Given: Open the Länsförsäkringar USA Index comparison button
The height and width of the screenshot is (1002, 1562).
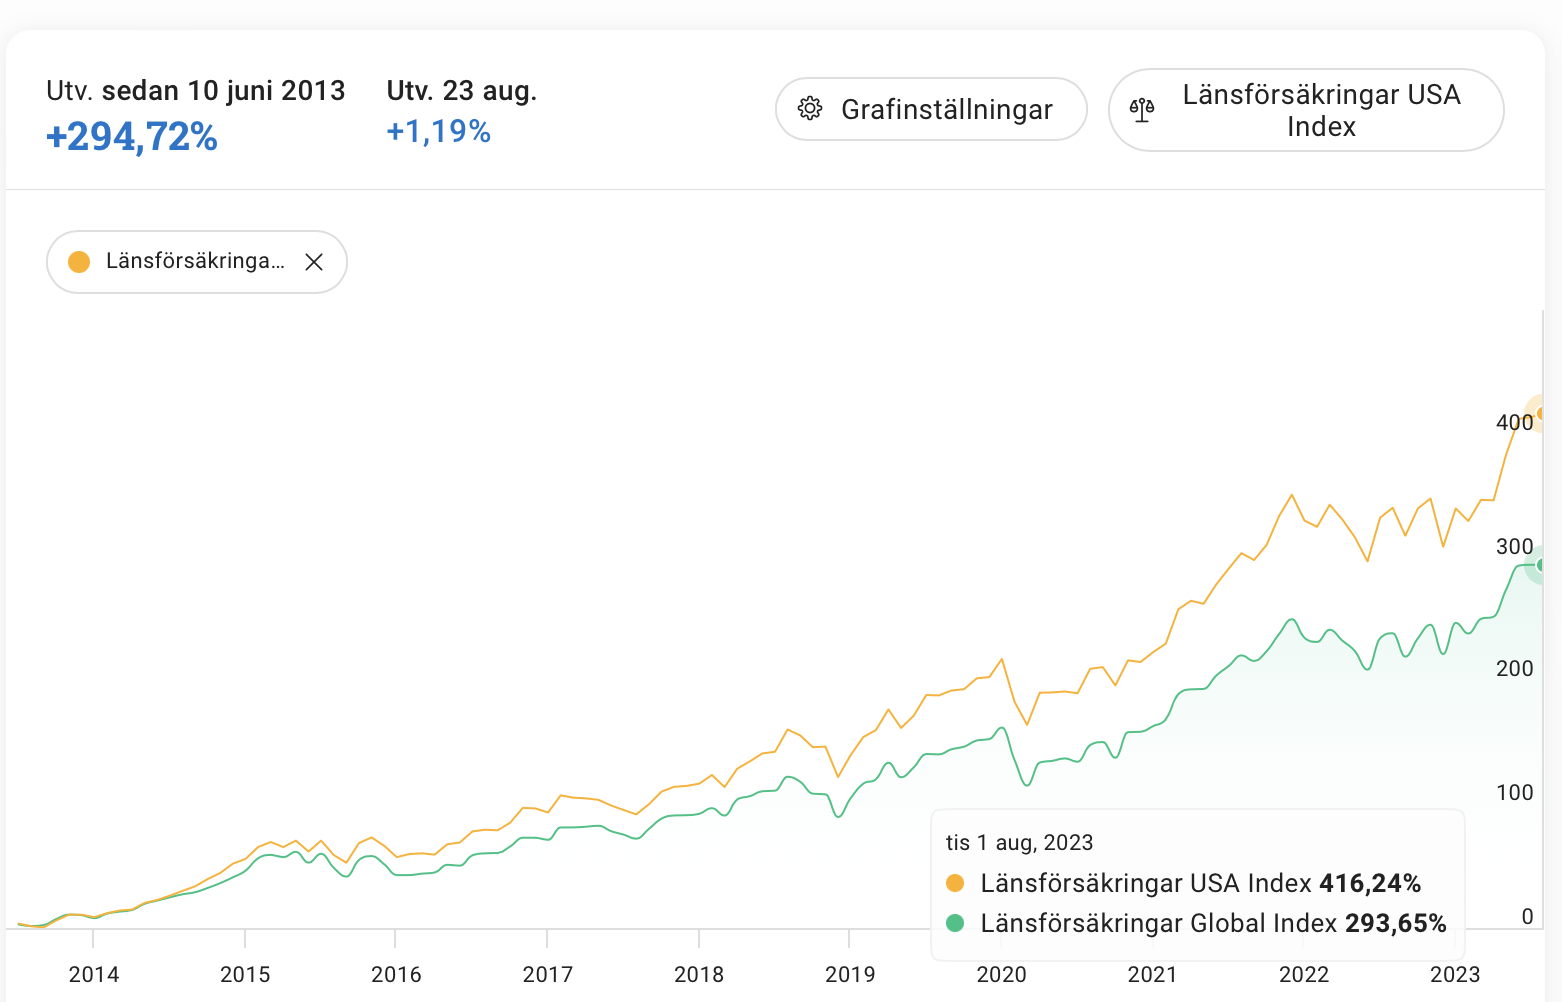Looking at the screenshot, I should coord(1306,110).
